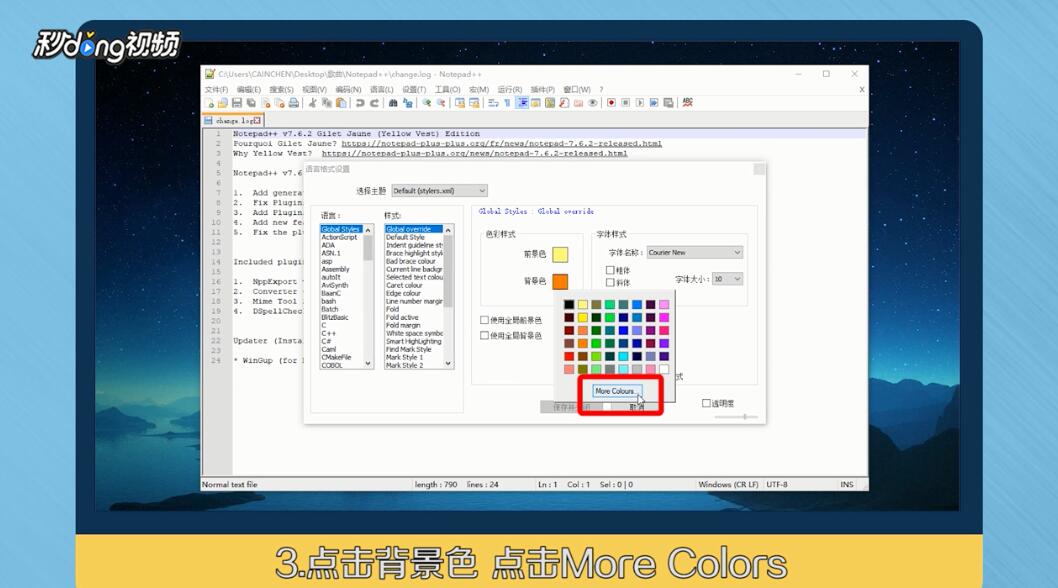The width and height of the screenshot is (1058, 588).
Task: Open the font size dropdown showing 10
Action: (x=727, y=279)
